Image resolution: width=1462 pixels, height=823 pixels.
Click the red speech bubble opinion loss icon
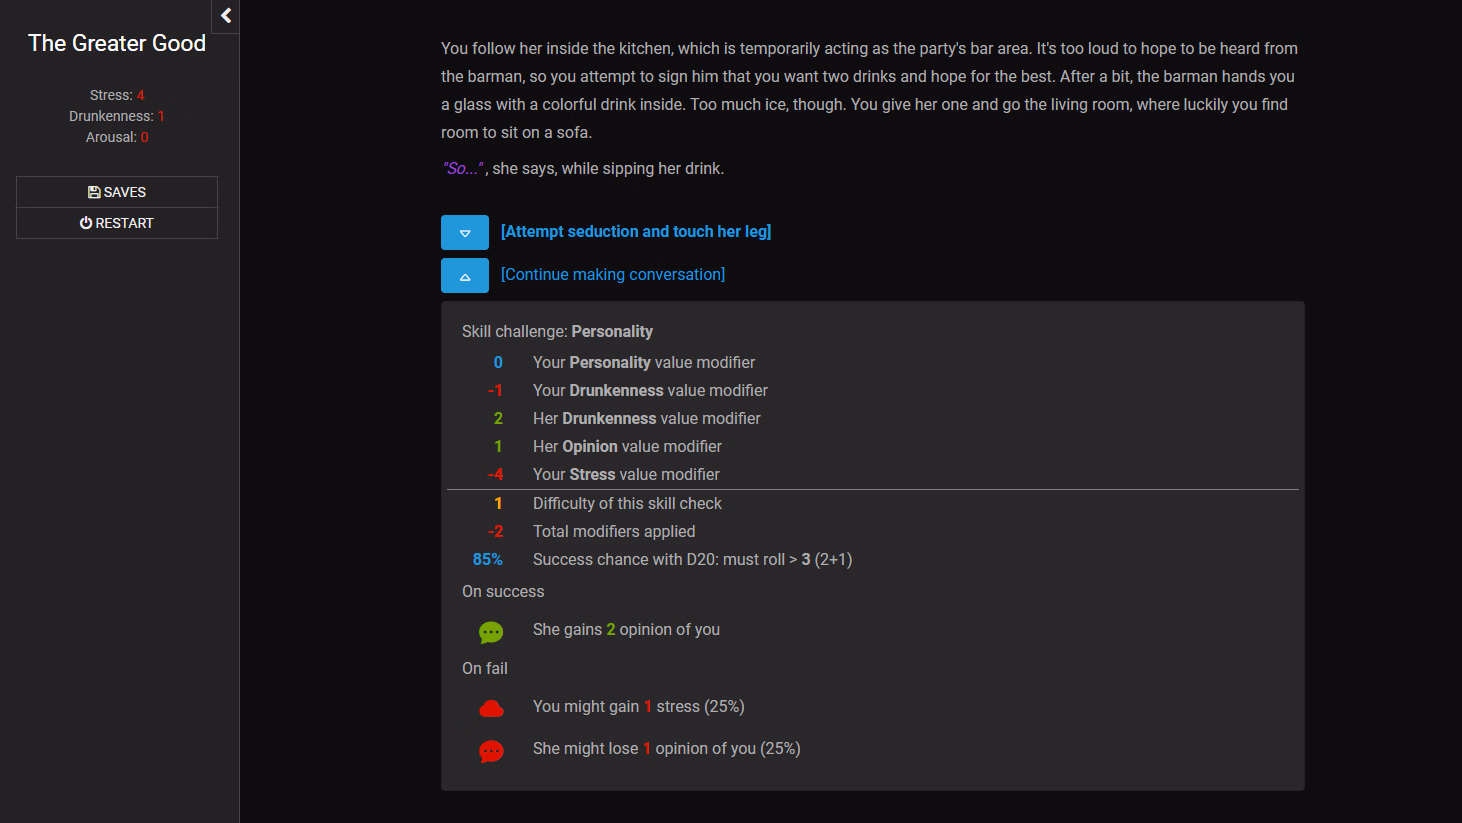(491, 751)
